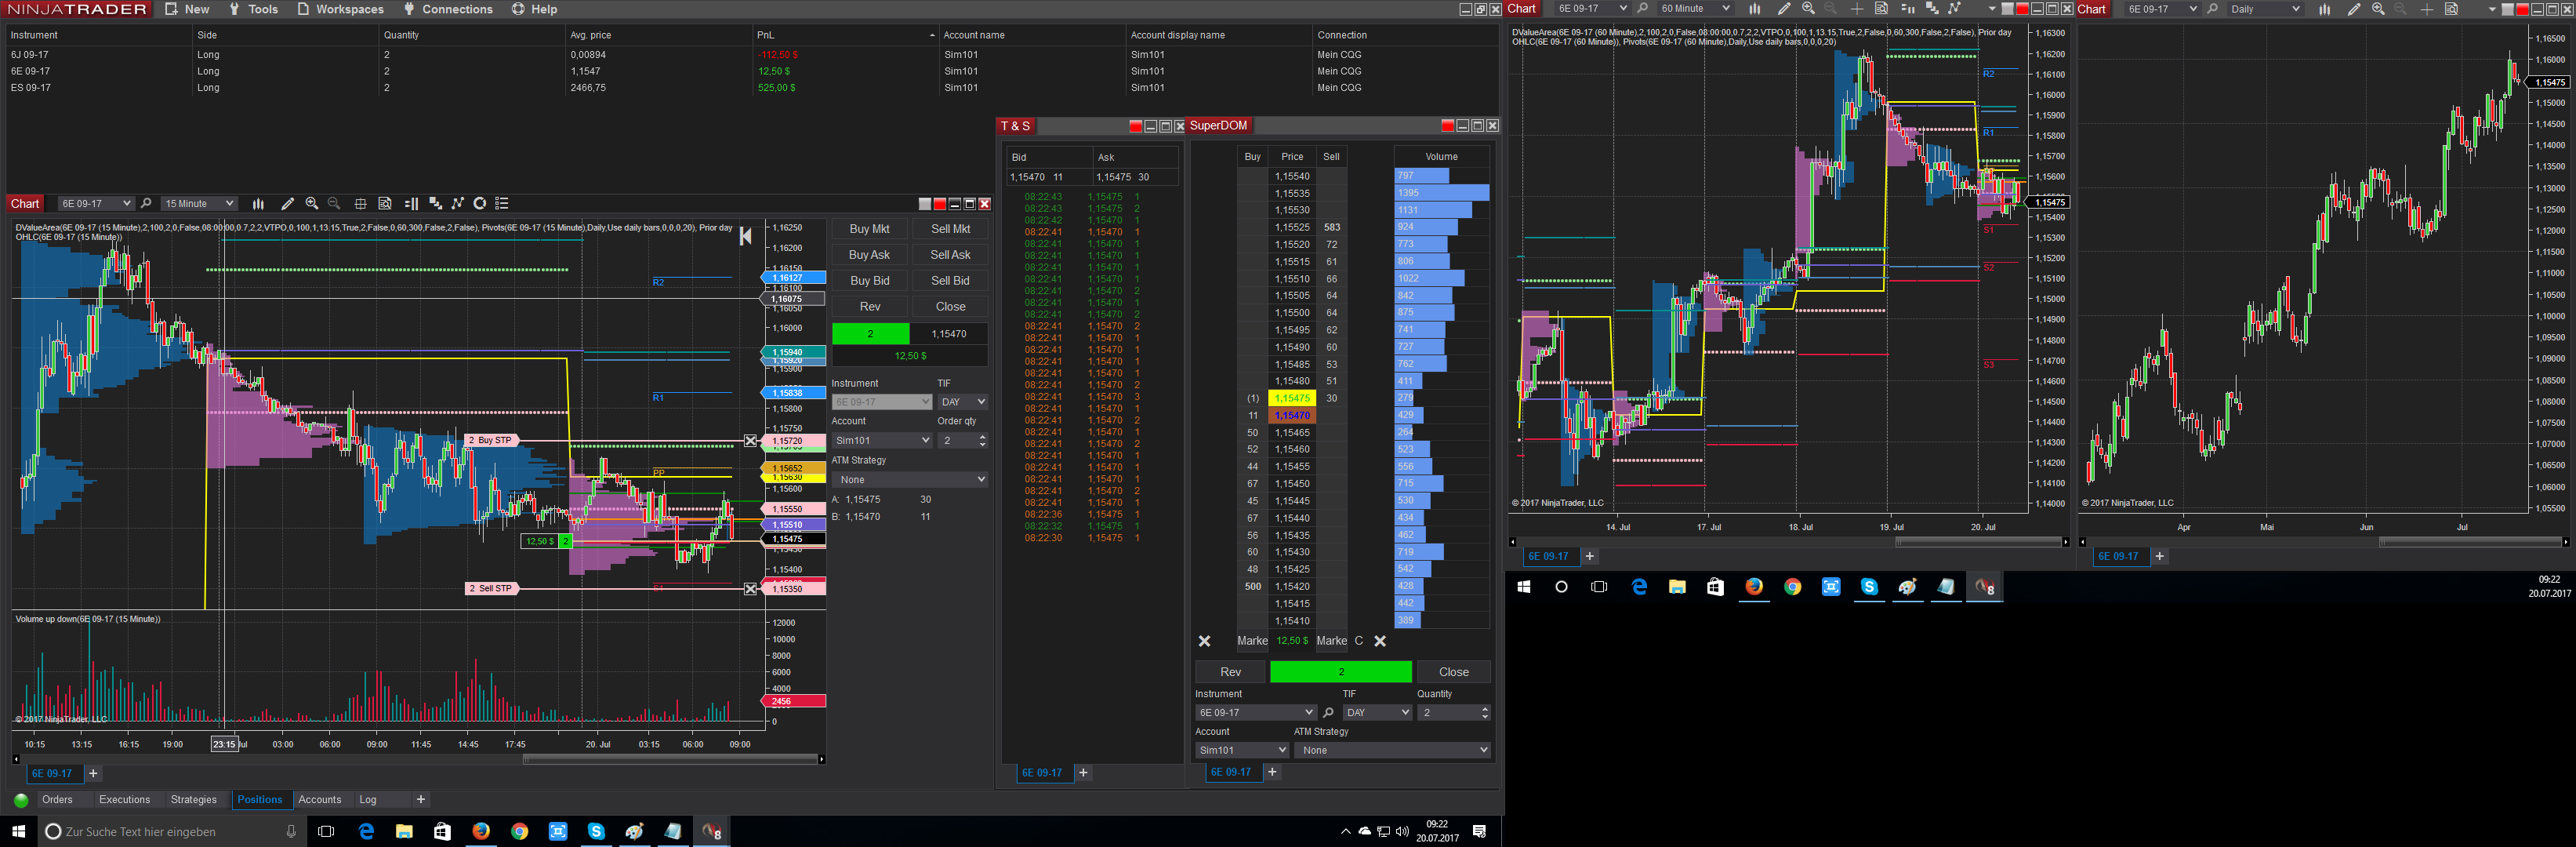The height and width of the screenshot is (847, 2576).
Task: Open ATM Strategy dropdown in SuperDOM
Action: pyautogui.click(x=1392, y=751)
